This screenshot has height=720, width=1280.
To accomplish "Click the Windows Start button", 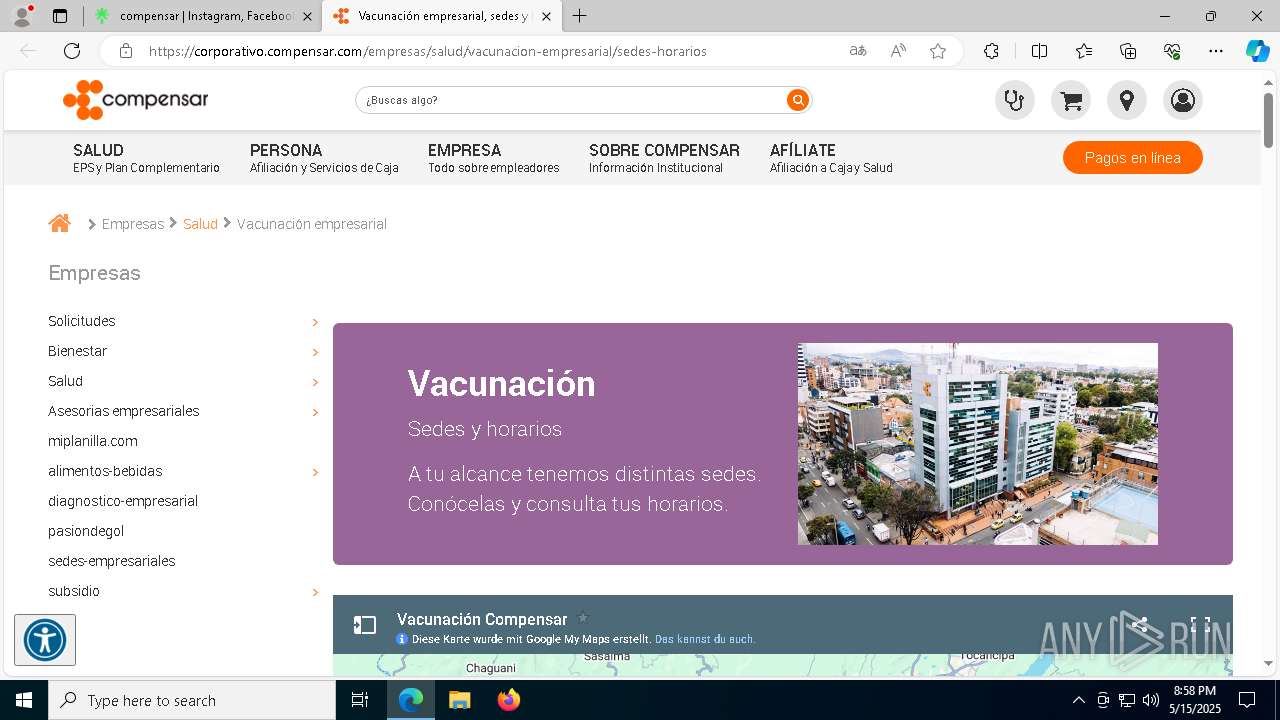I will (x=24, y=700).
